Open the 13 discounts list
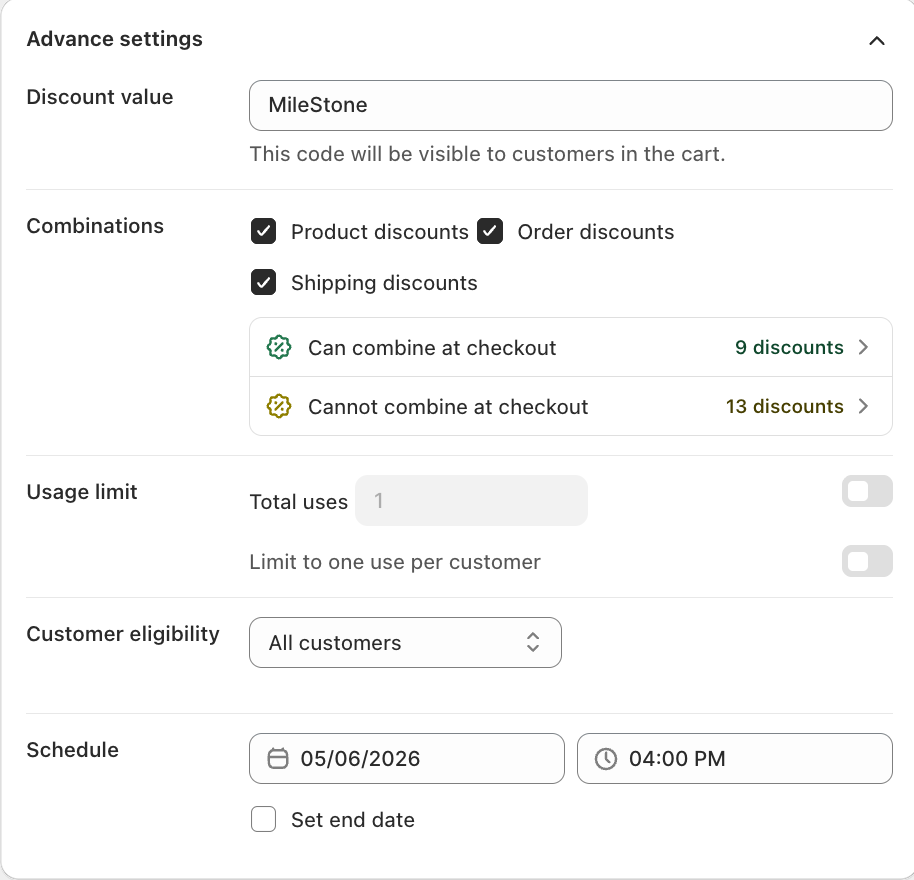This screenshot has height=880, width=914. pos(785,406)
